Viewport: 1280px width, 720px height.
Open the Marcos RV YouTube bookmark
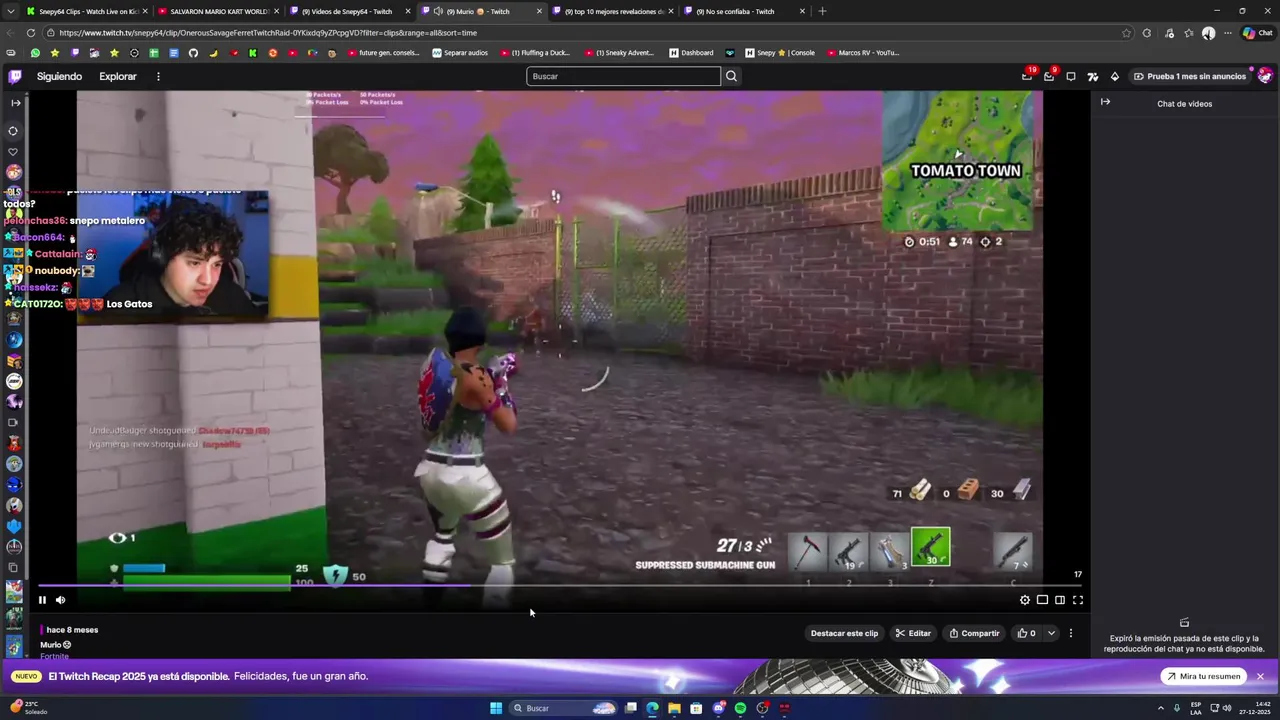tap(863, 53)
